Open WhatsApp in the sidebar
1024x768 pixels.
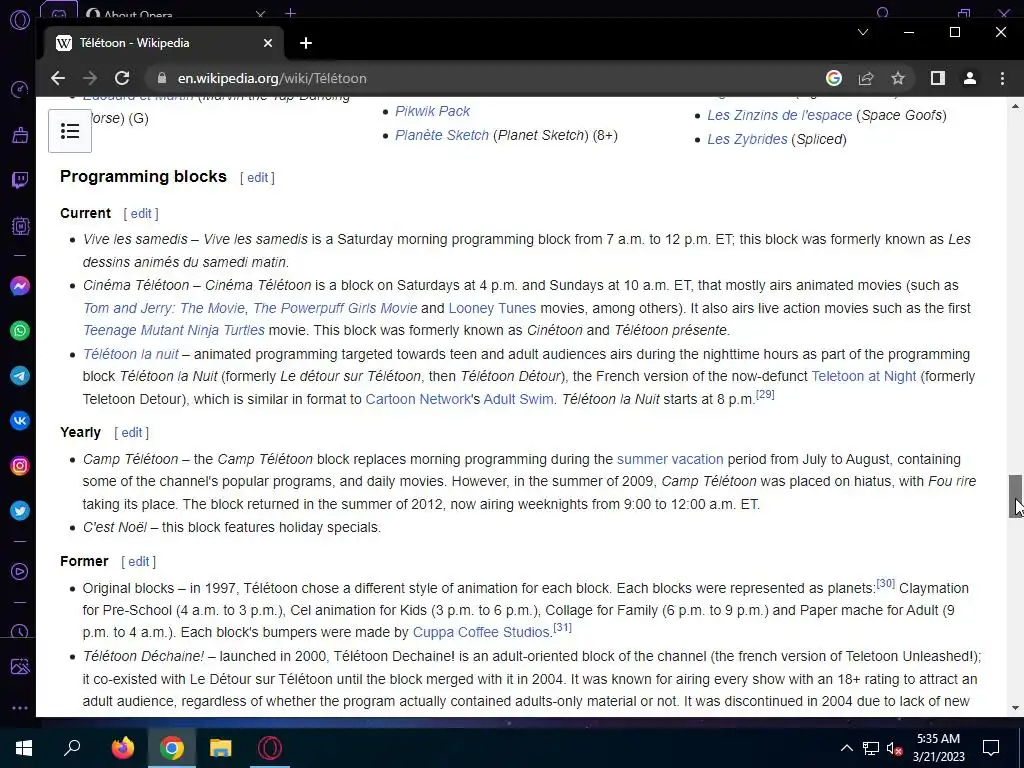[x=20, y=331]
